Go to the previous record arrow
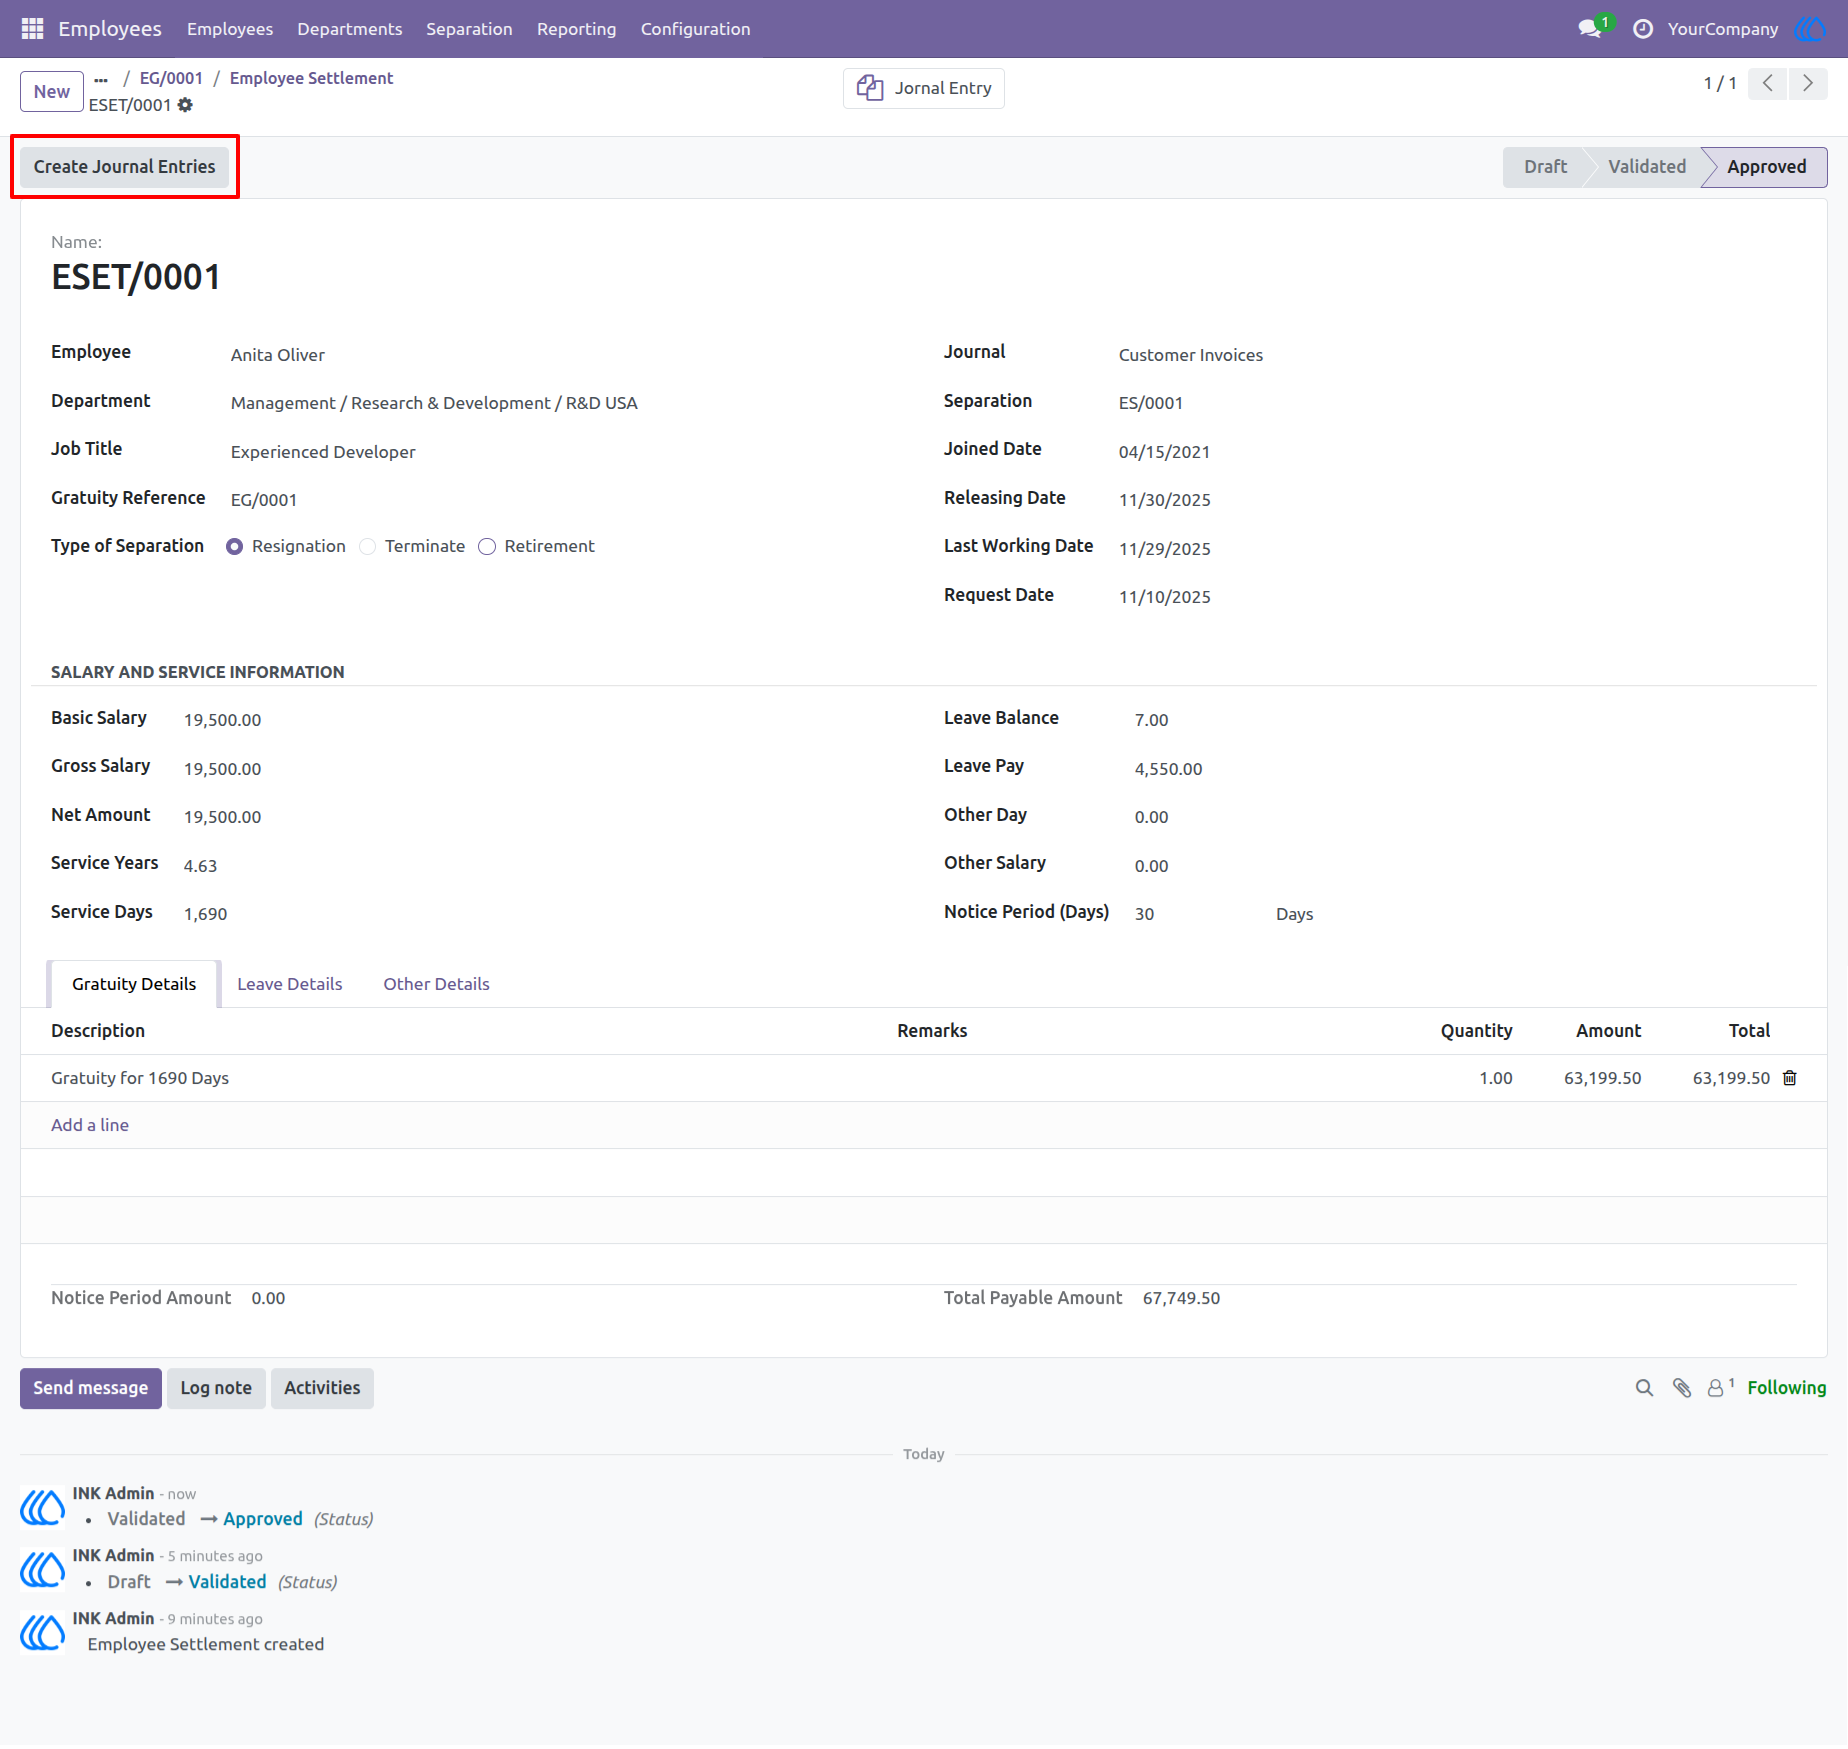Viewport: 1848px width, 1749px height. pyautogui.click(x=1768, y=83)
